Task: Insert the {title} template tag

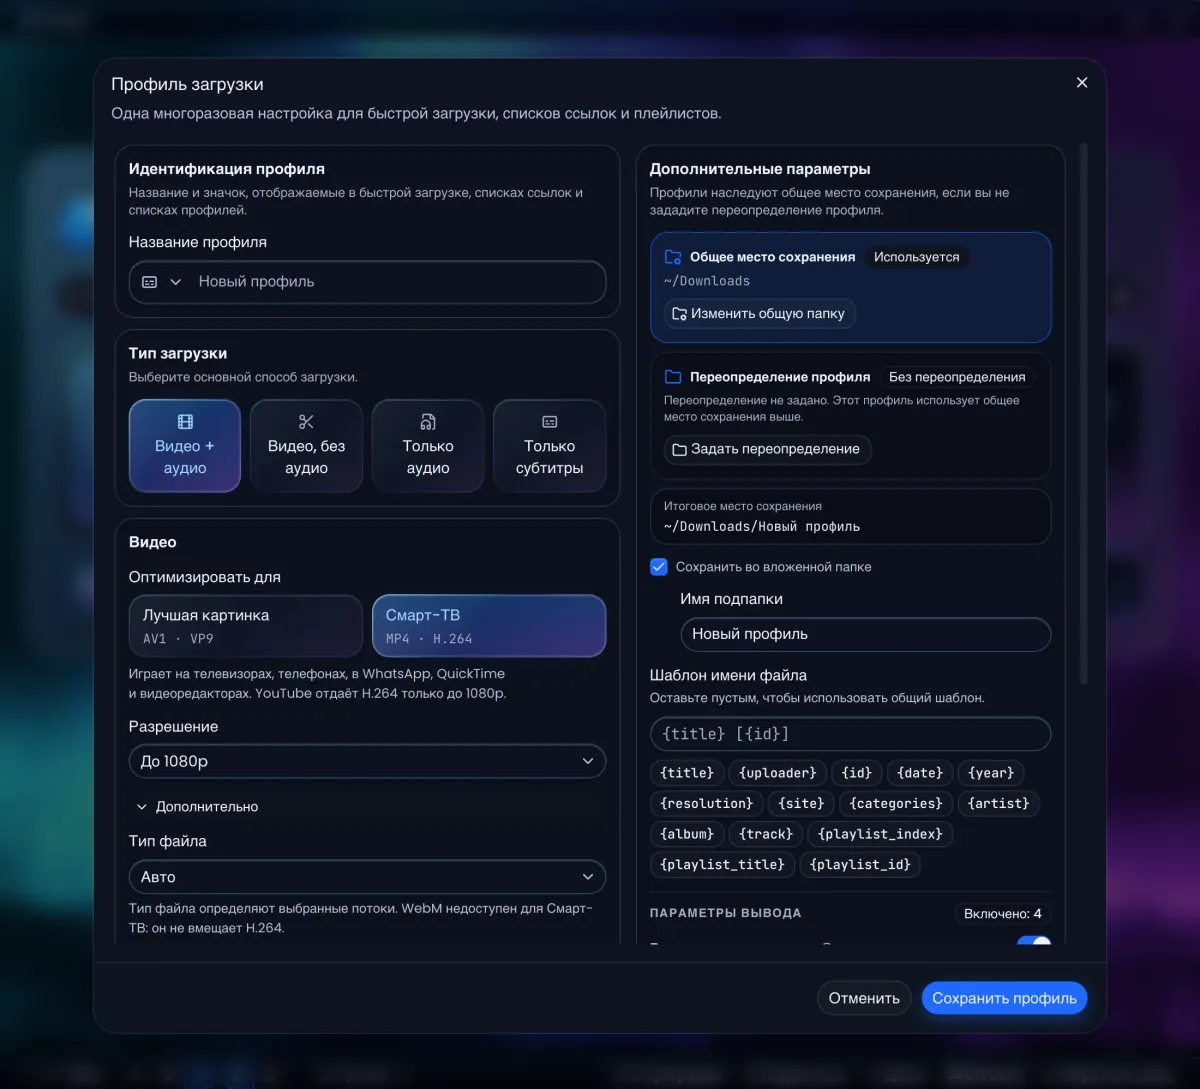Action: (688, 773)
